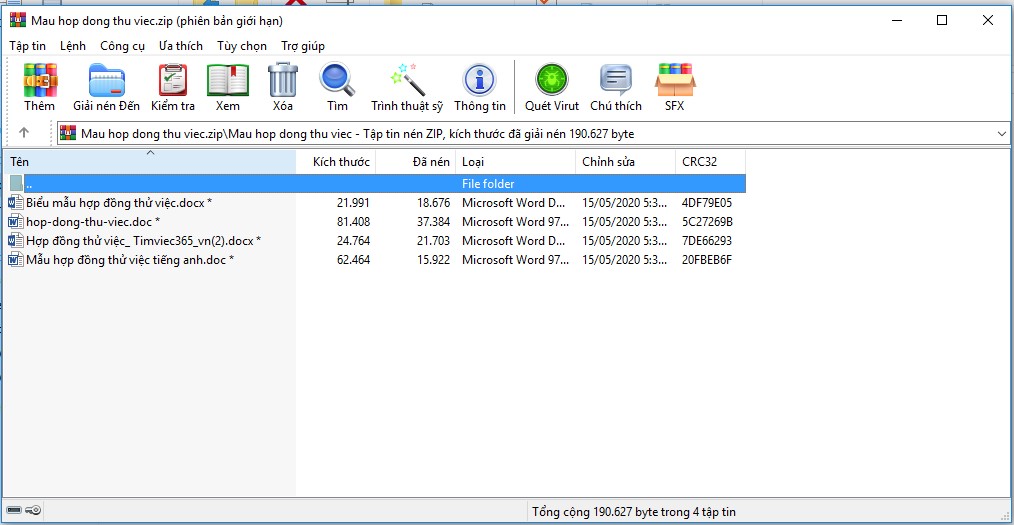The width and height of the screenshot is (1014, 525).
Task: Open the Ưa thích menu
Action: [180, 46]
